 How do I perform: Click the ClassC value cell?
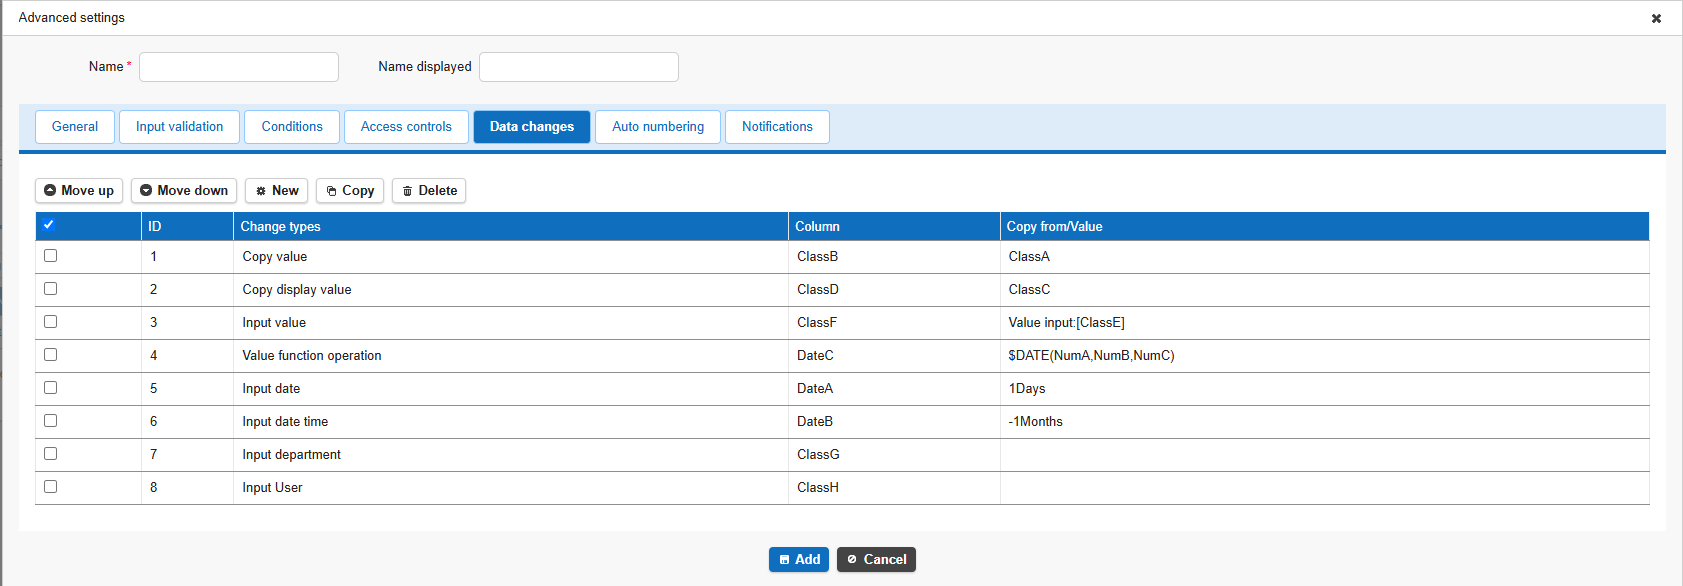coord(1325,290)
